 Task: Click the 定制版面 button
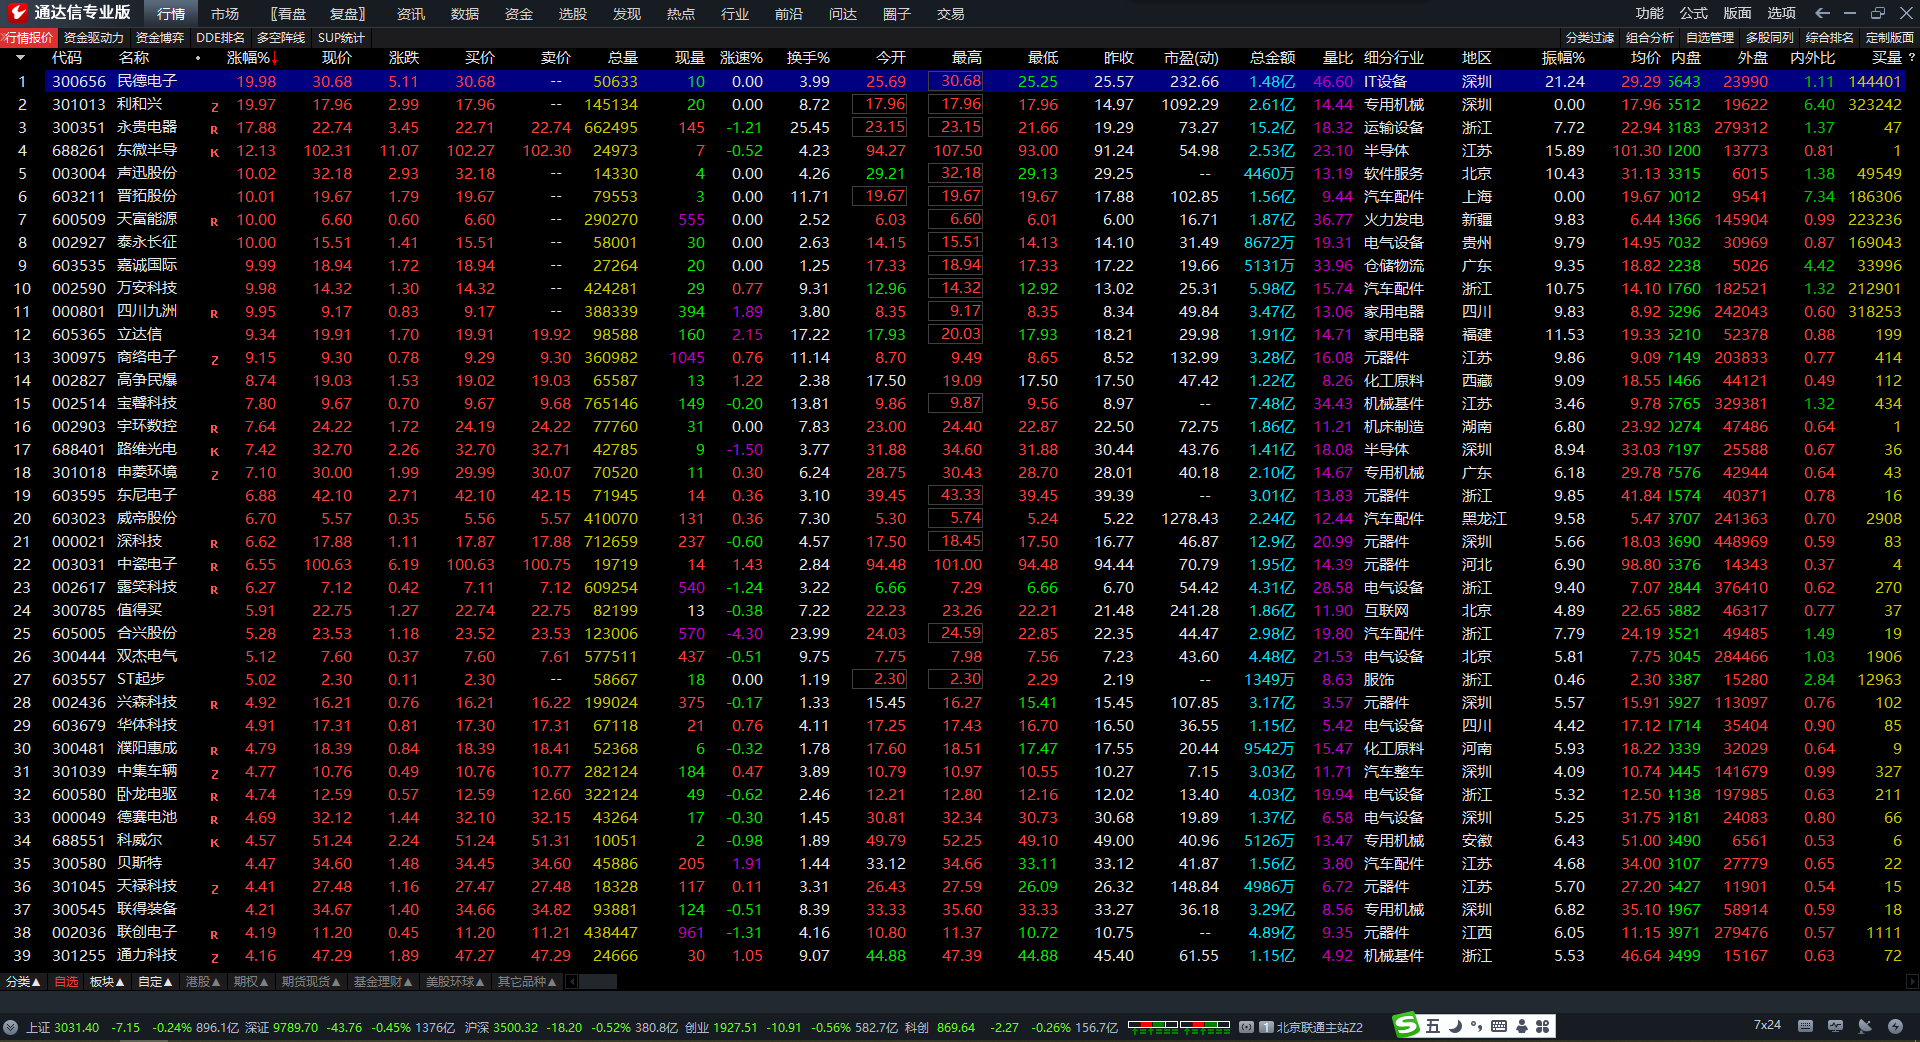click(x=1890, y=38)
